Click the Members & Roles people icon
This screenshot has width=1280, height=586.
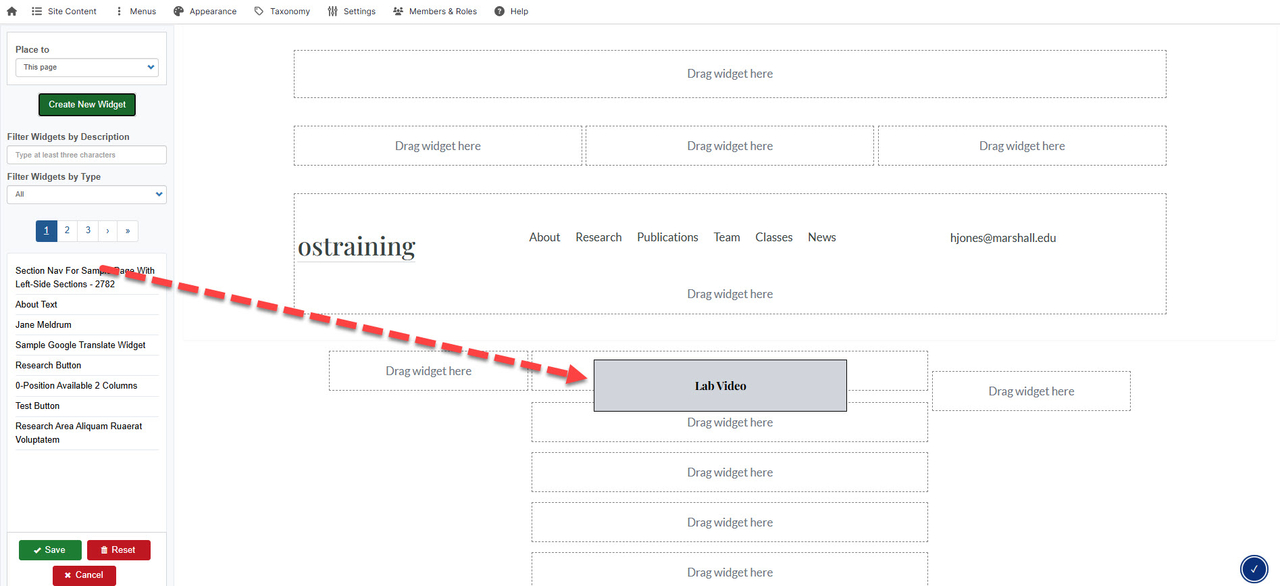pyautogui.click(x=398, y=11)
